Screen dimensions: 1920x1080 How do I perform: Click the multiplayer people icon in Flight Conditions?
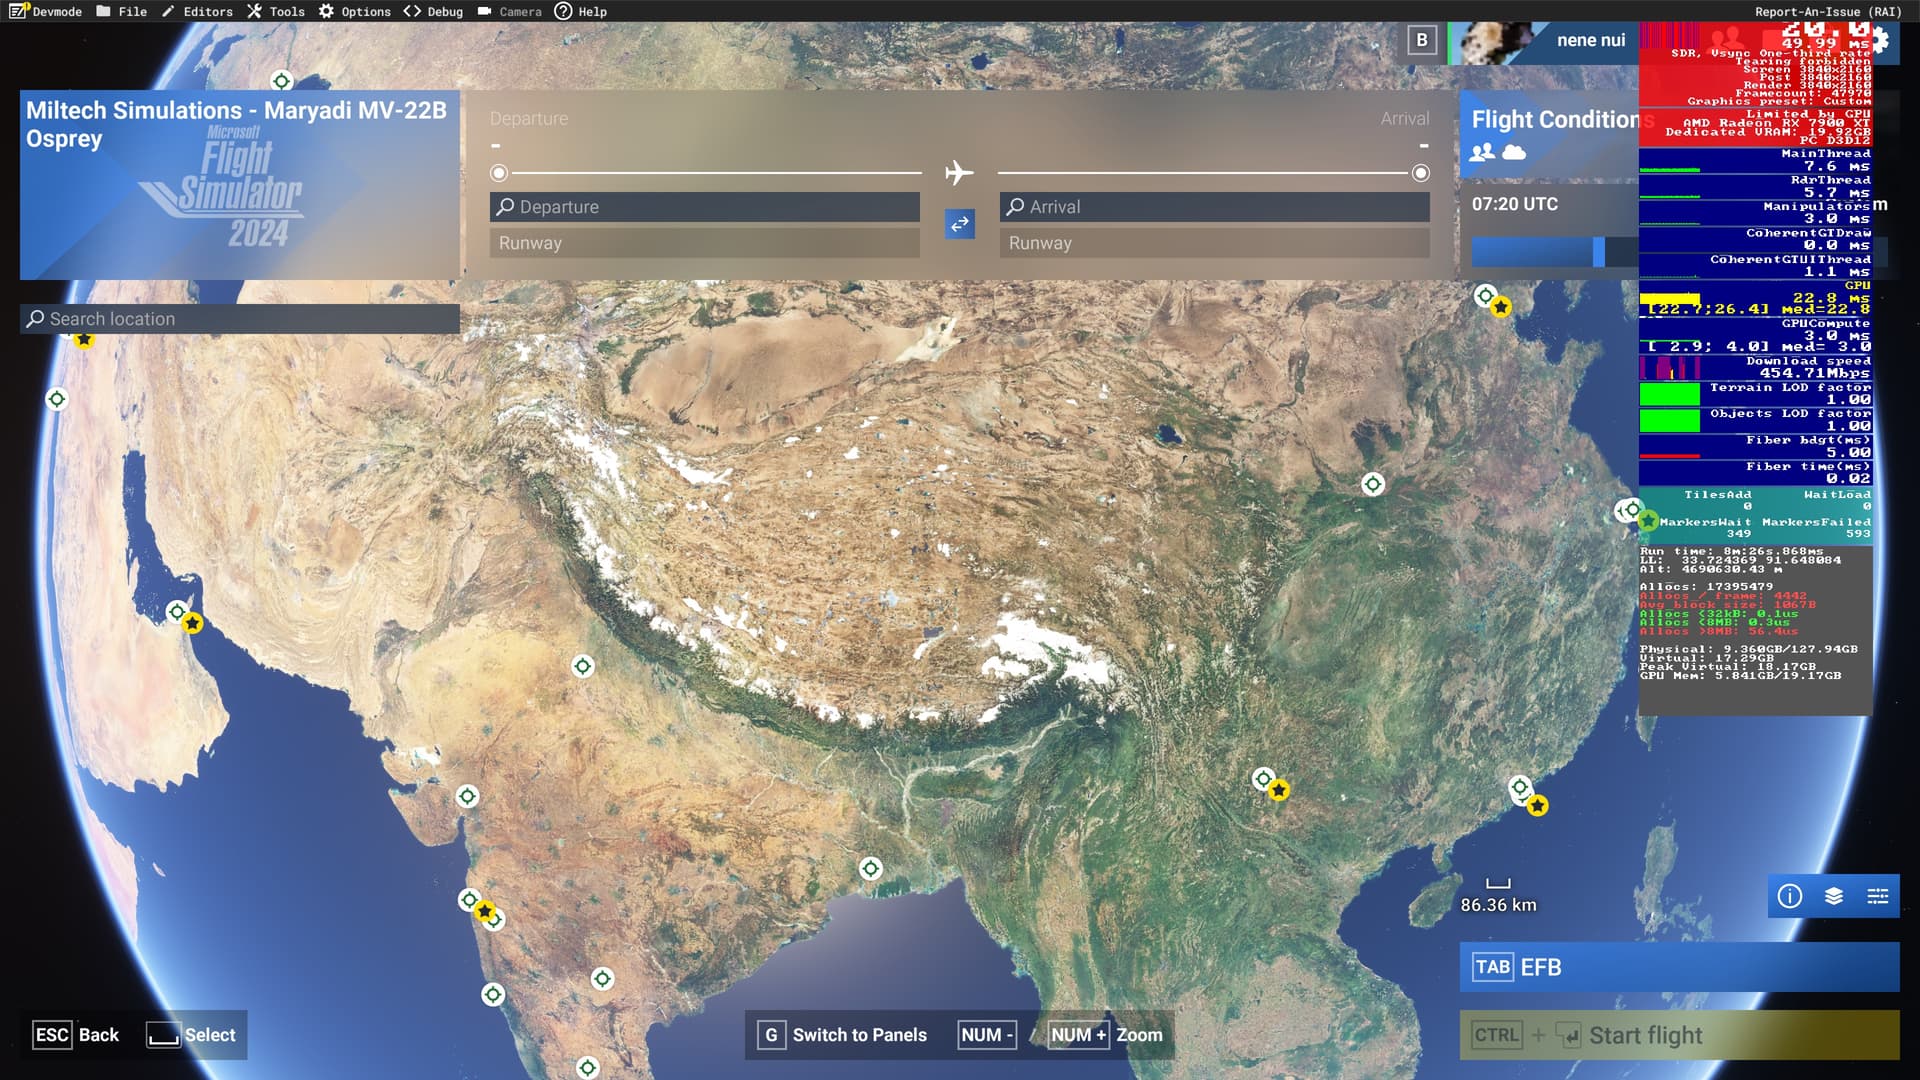click(1482, 152)
